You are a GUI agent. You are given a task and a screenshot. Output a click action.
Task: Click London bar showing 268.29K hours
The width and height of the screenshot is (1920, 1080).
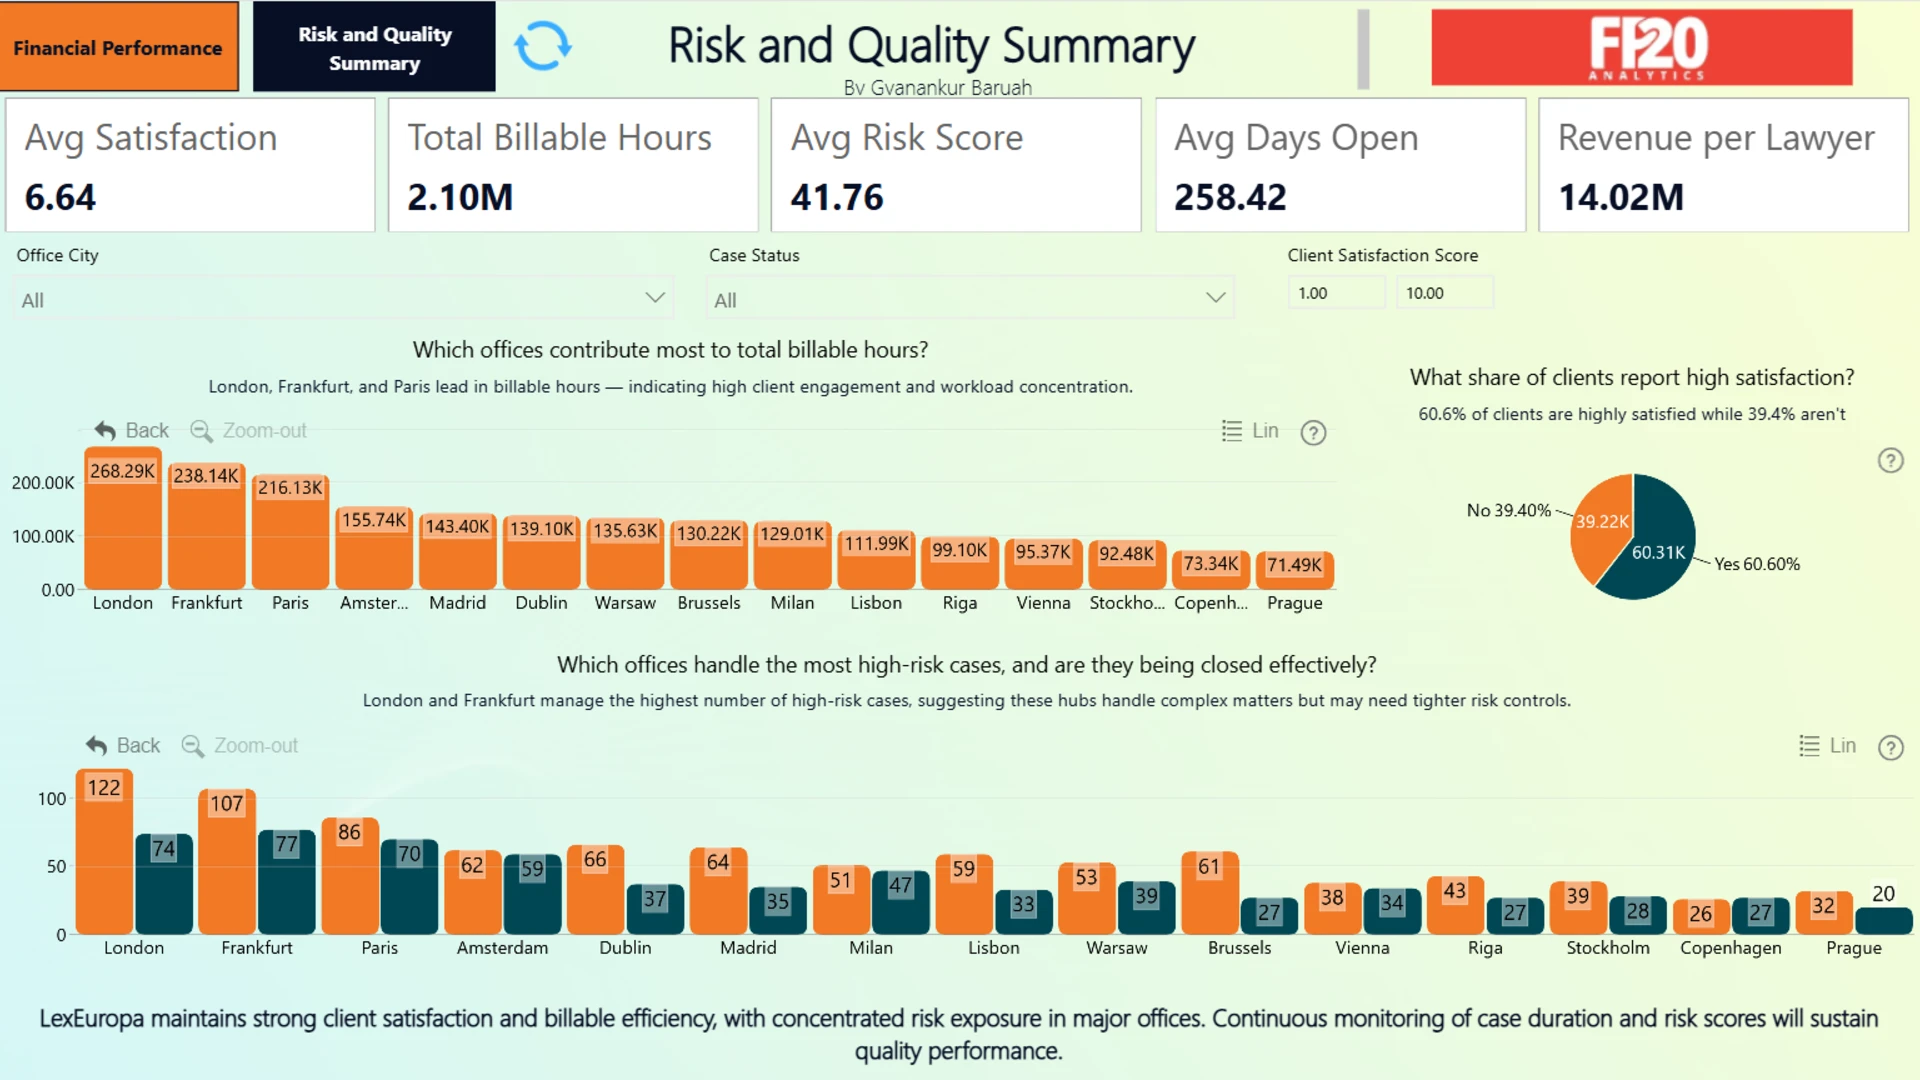coord(123,520)
